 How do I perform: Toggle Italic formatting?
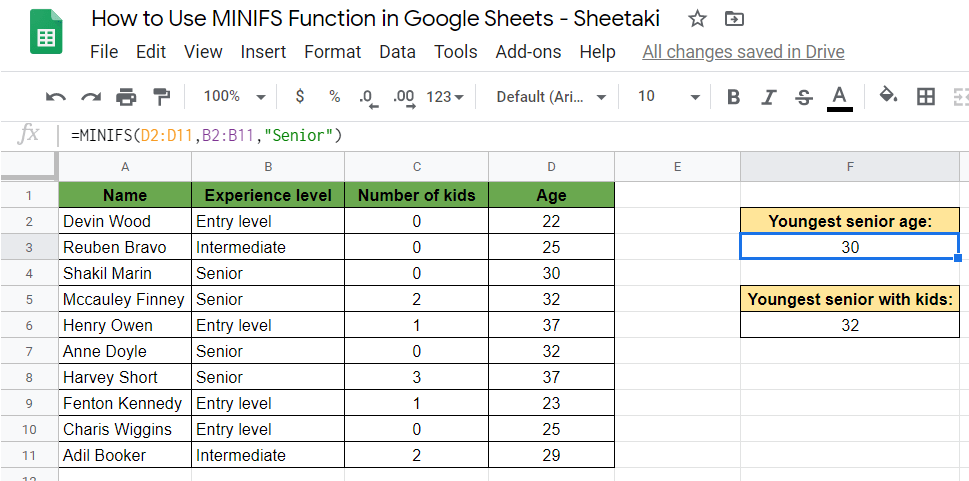[x=769, y=97]
